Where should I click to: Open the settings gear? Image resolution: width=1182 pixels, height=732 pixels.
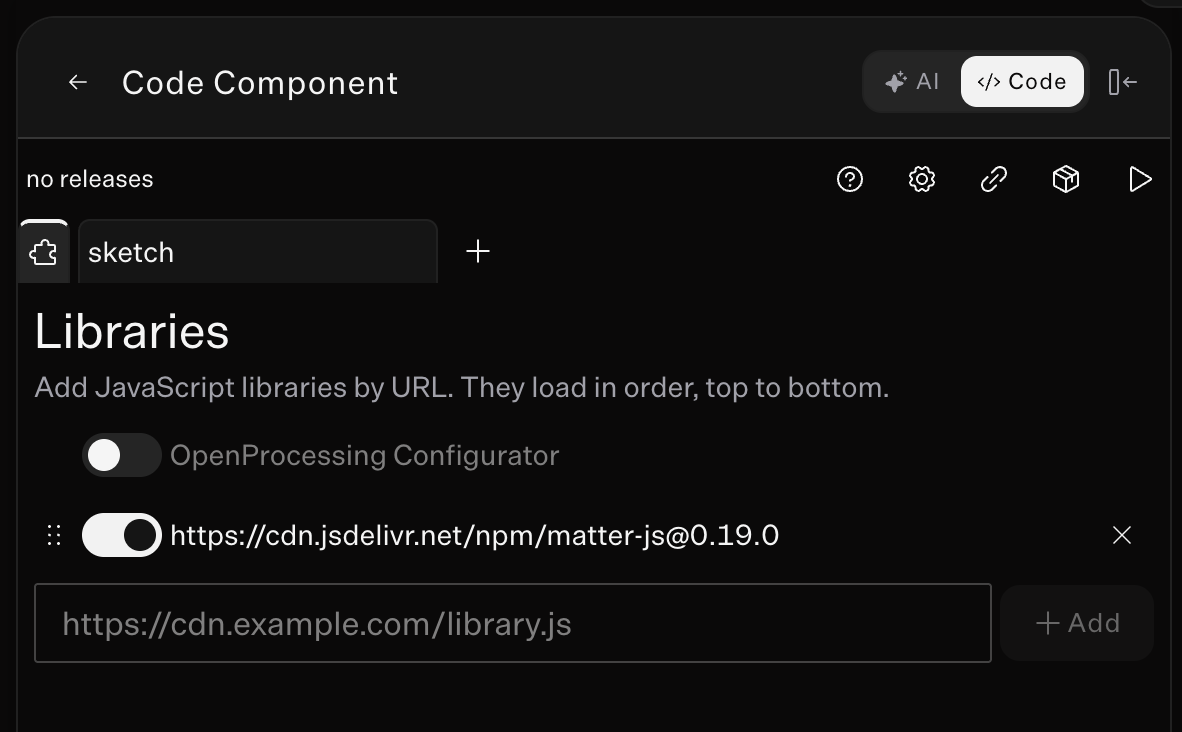(x=921, y=179)
